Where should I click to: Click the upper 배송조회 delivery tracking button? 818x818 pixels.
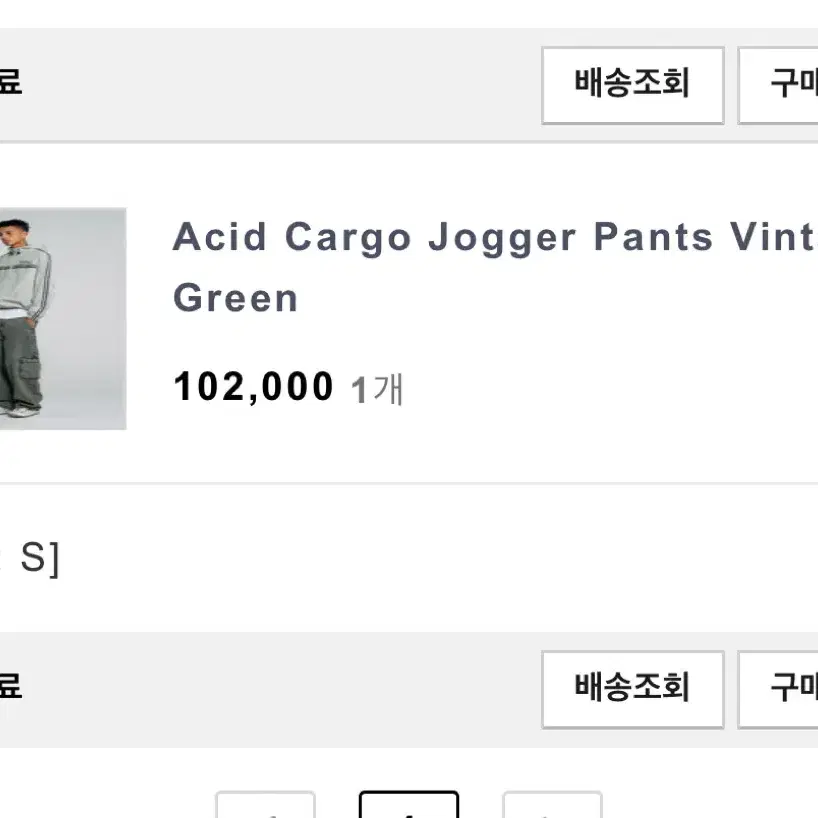click(633, 86)
